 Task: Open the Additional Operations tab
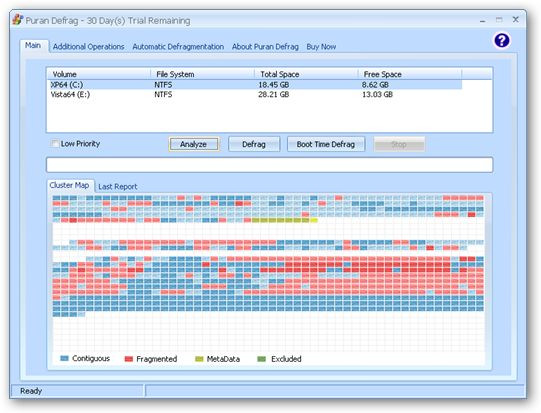(x=88, y=47)
